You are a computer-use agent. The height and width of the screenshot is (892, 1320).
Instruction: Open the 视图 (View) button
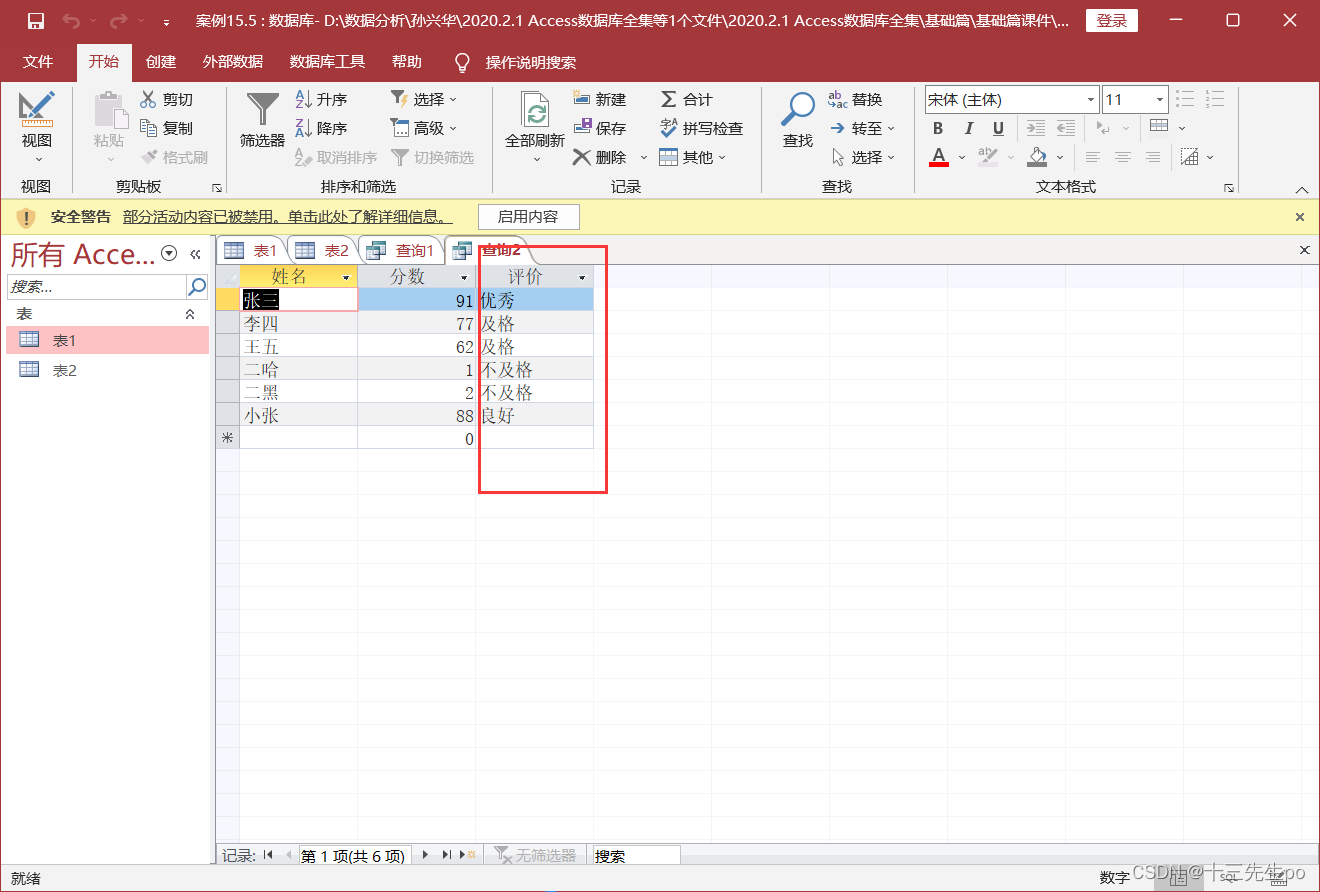37,130
